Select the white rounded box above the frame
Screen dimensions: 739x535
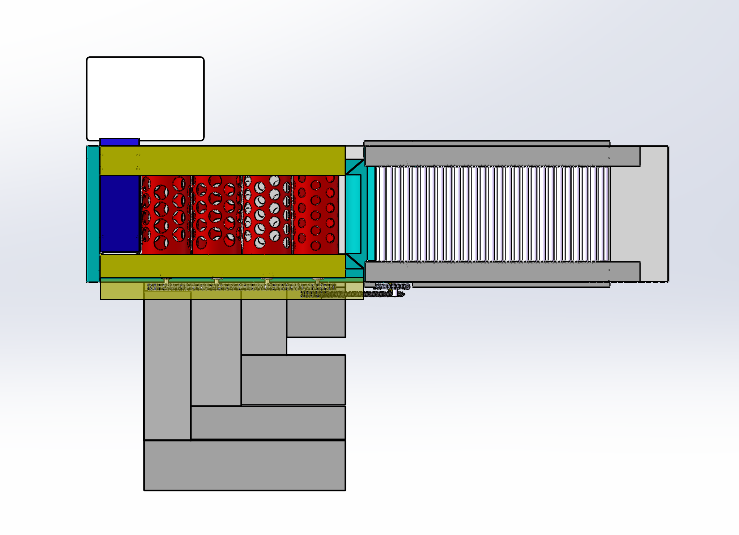tap(145, 99)
